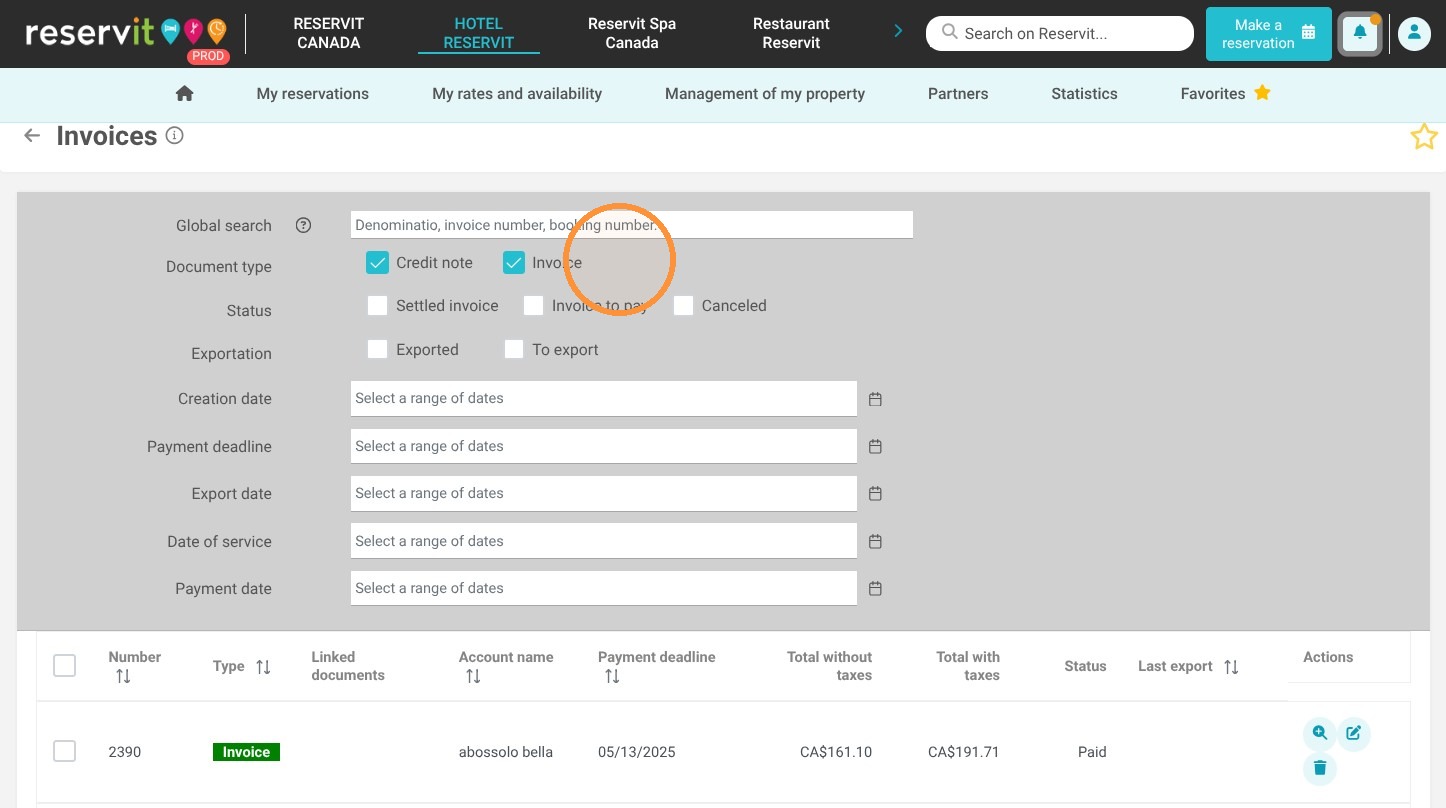Open the Creation date calendar picker
The width and height of the screenshot is (1446, 808).
pyautogui.click(x=875, y=399)
